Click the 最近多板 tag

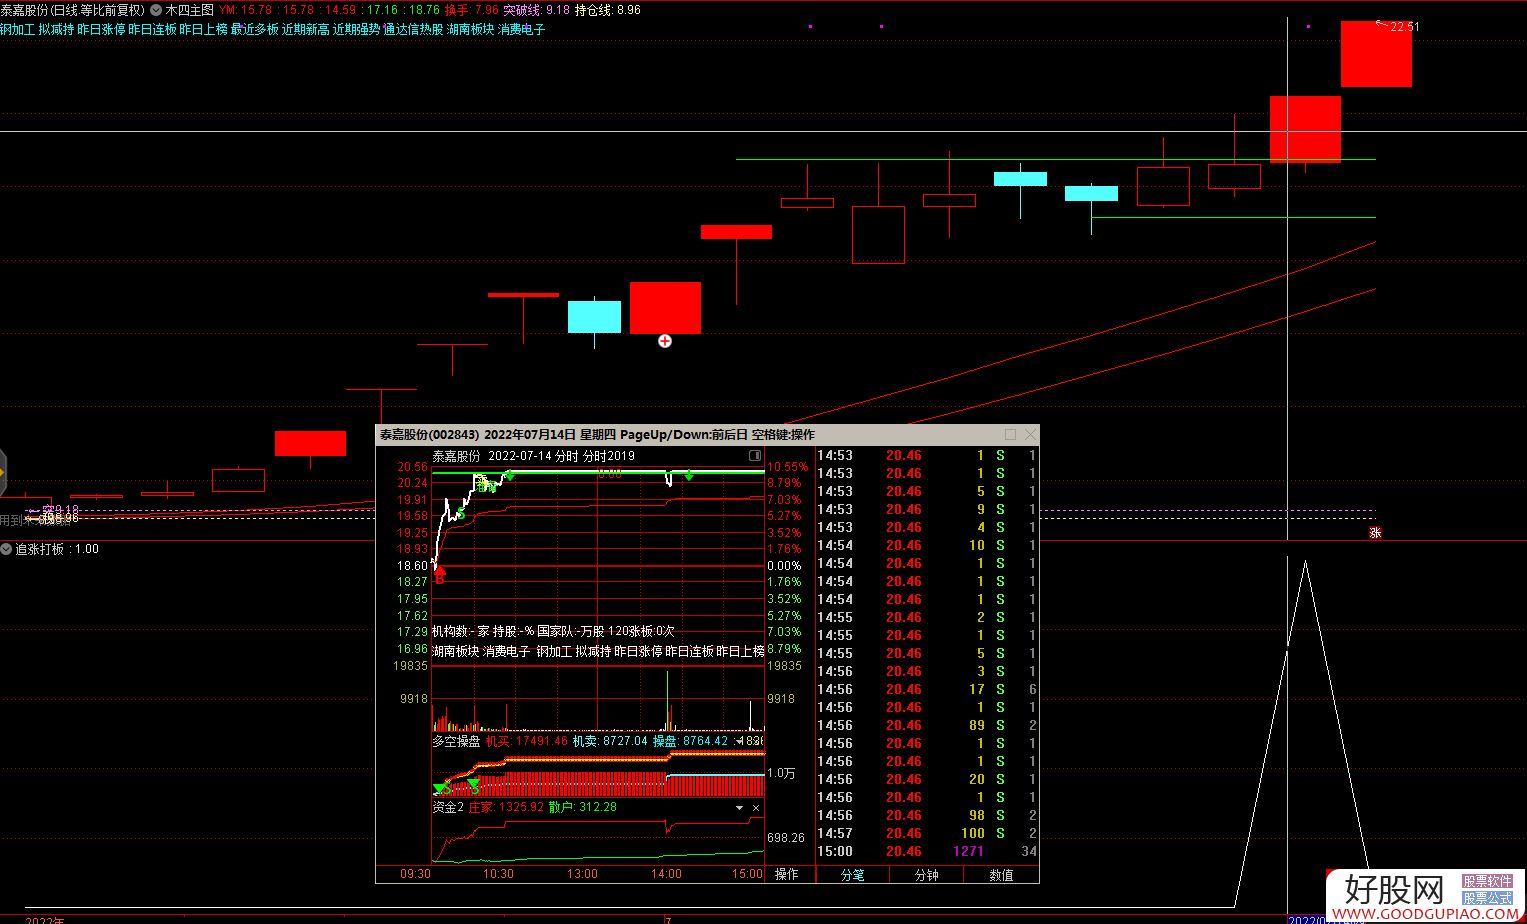(x=254, y=29)
